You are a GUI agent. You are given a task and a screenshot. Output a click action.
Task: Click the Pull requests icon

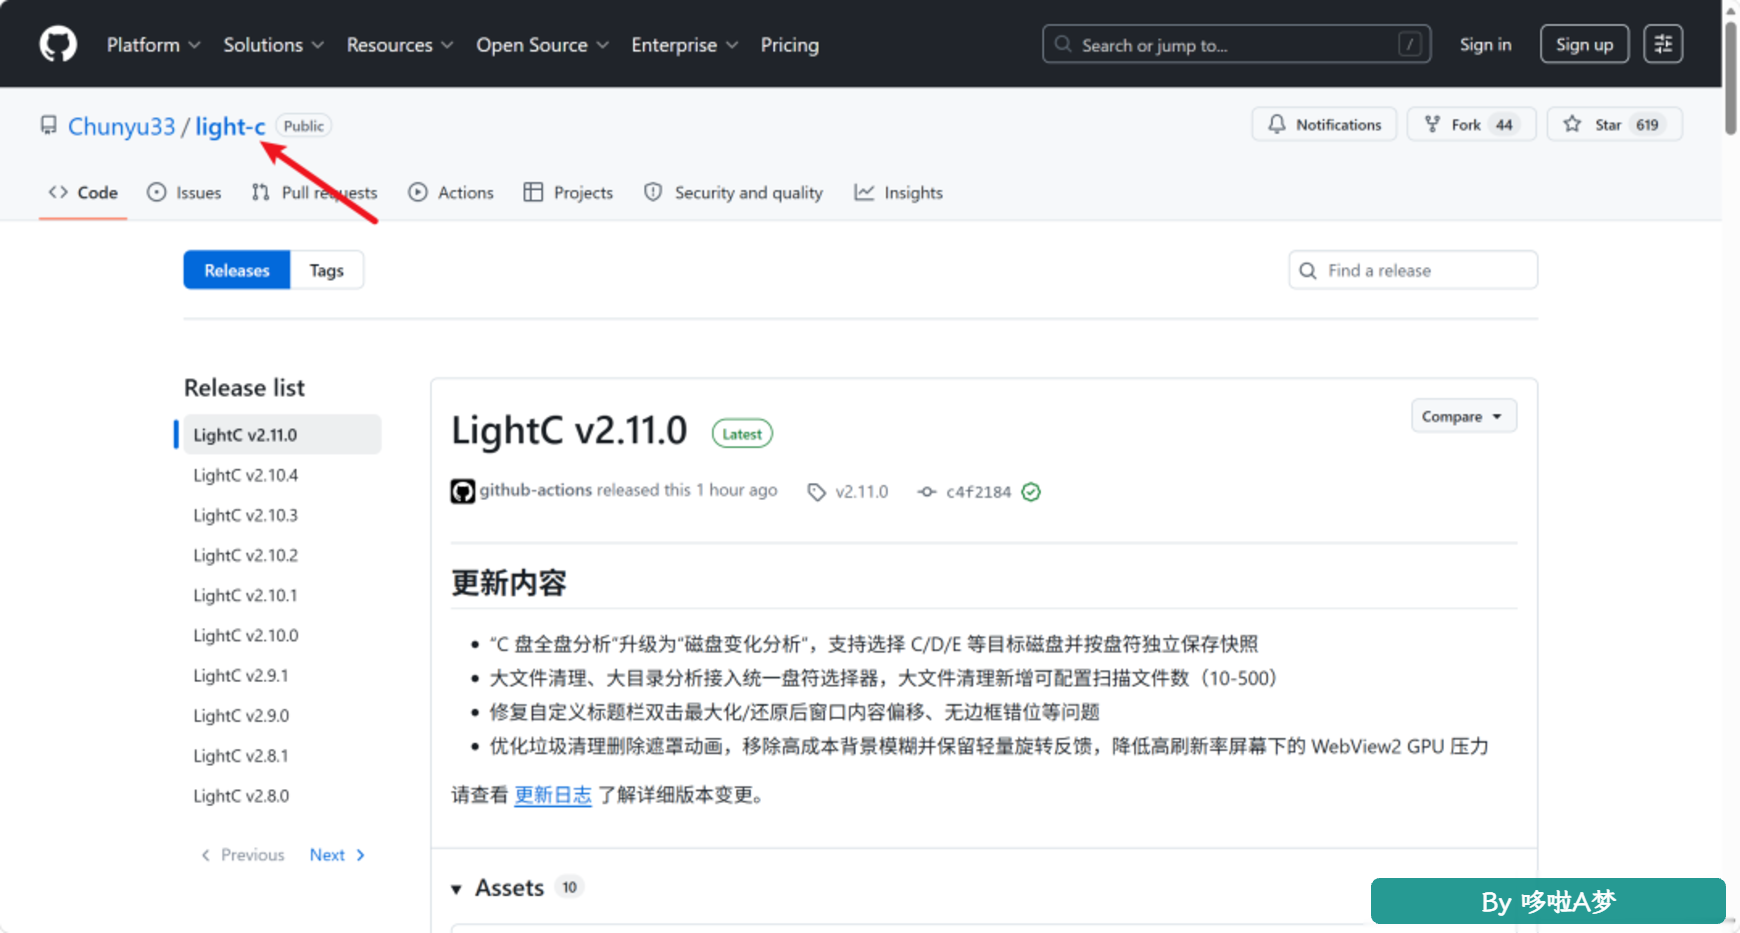tap(260, 192)
